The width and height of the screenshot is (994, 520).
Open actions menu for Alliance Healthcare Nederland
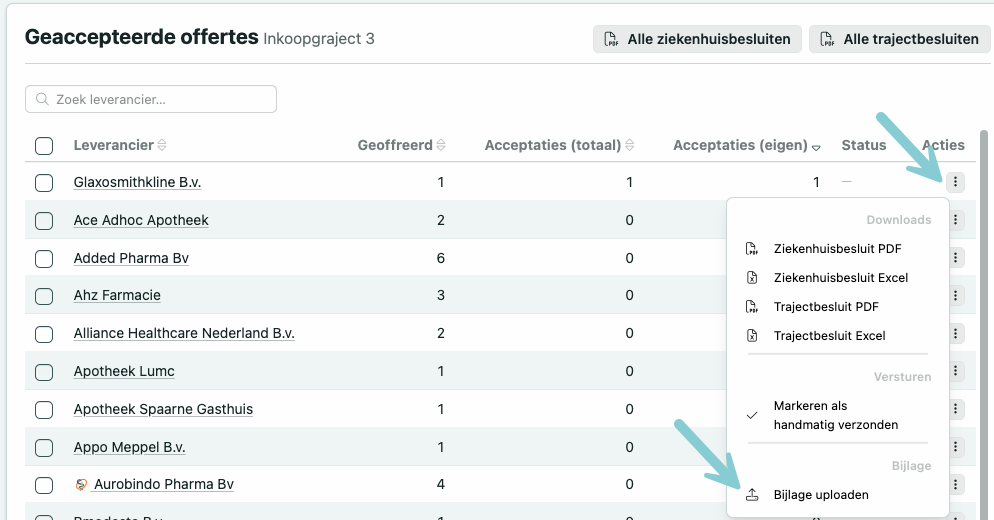click(x=955, y=334)
